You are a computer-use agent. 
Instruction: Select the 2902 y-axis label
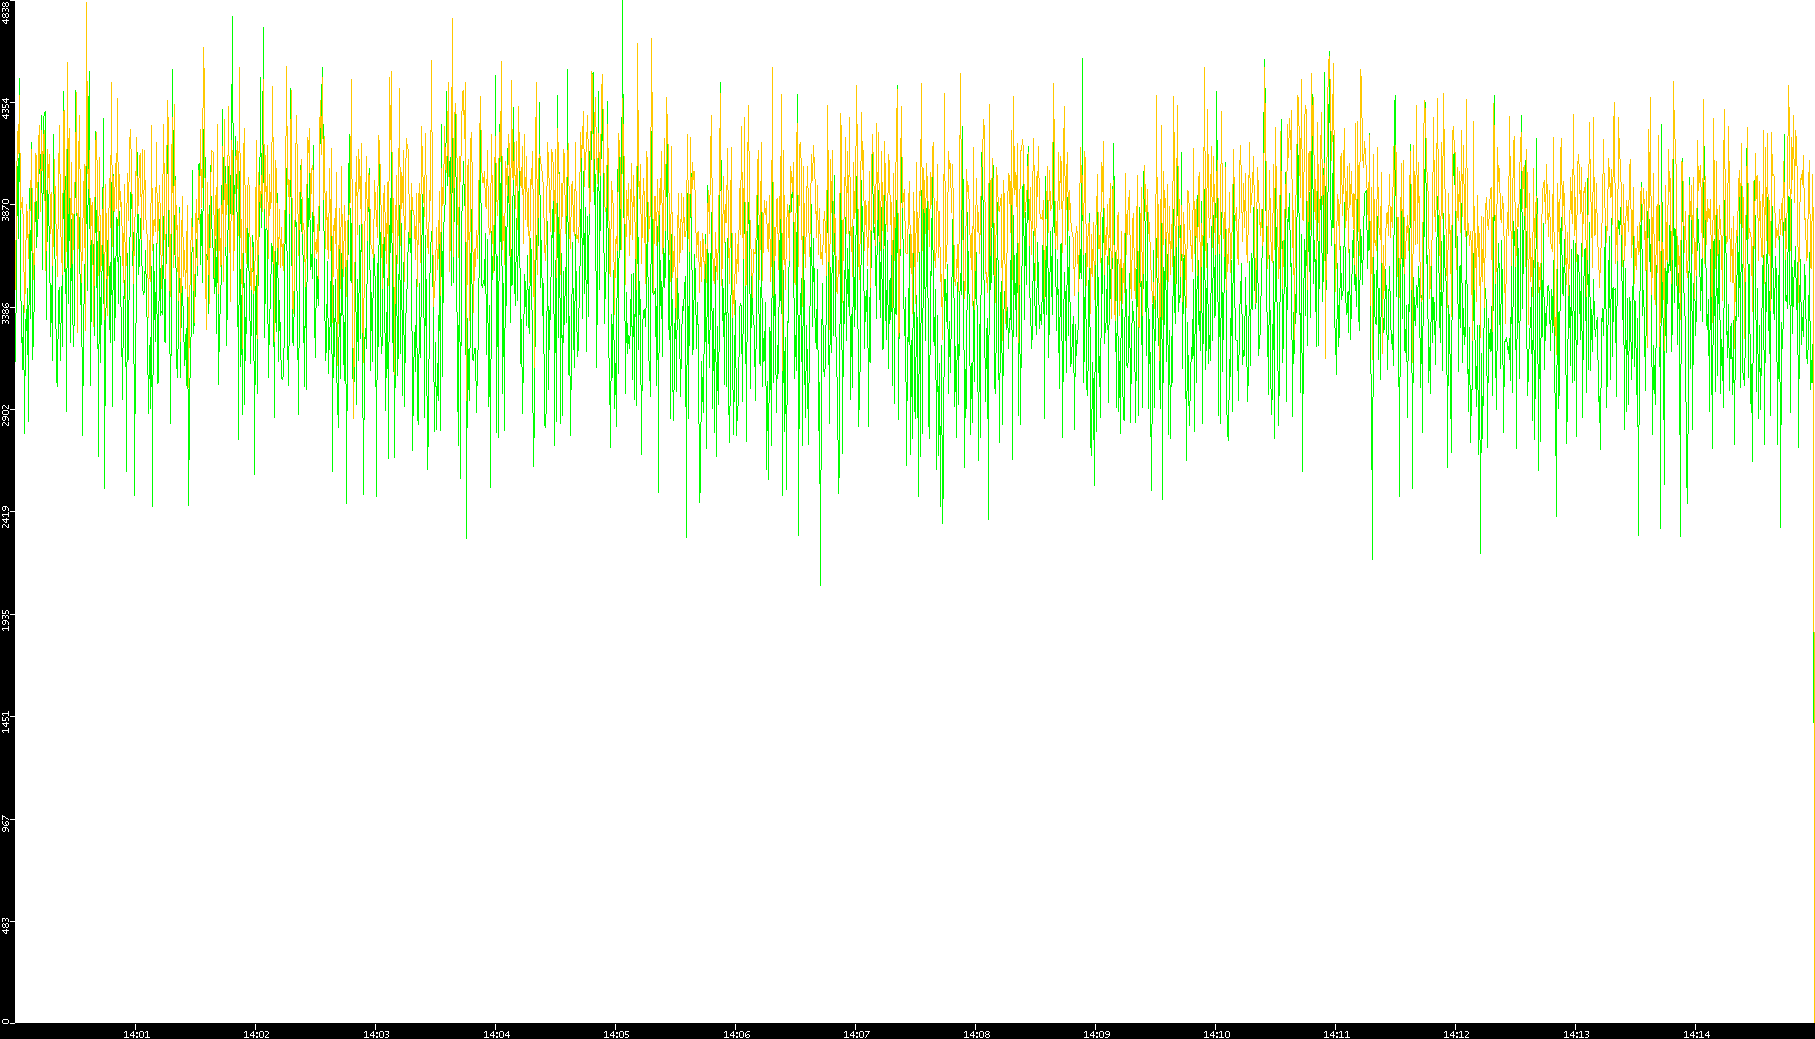(6, 415)
